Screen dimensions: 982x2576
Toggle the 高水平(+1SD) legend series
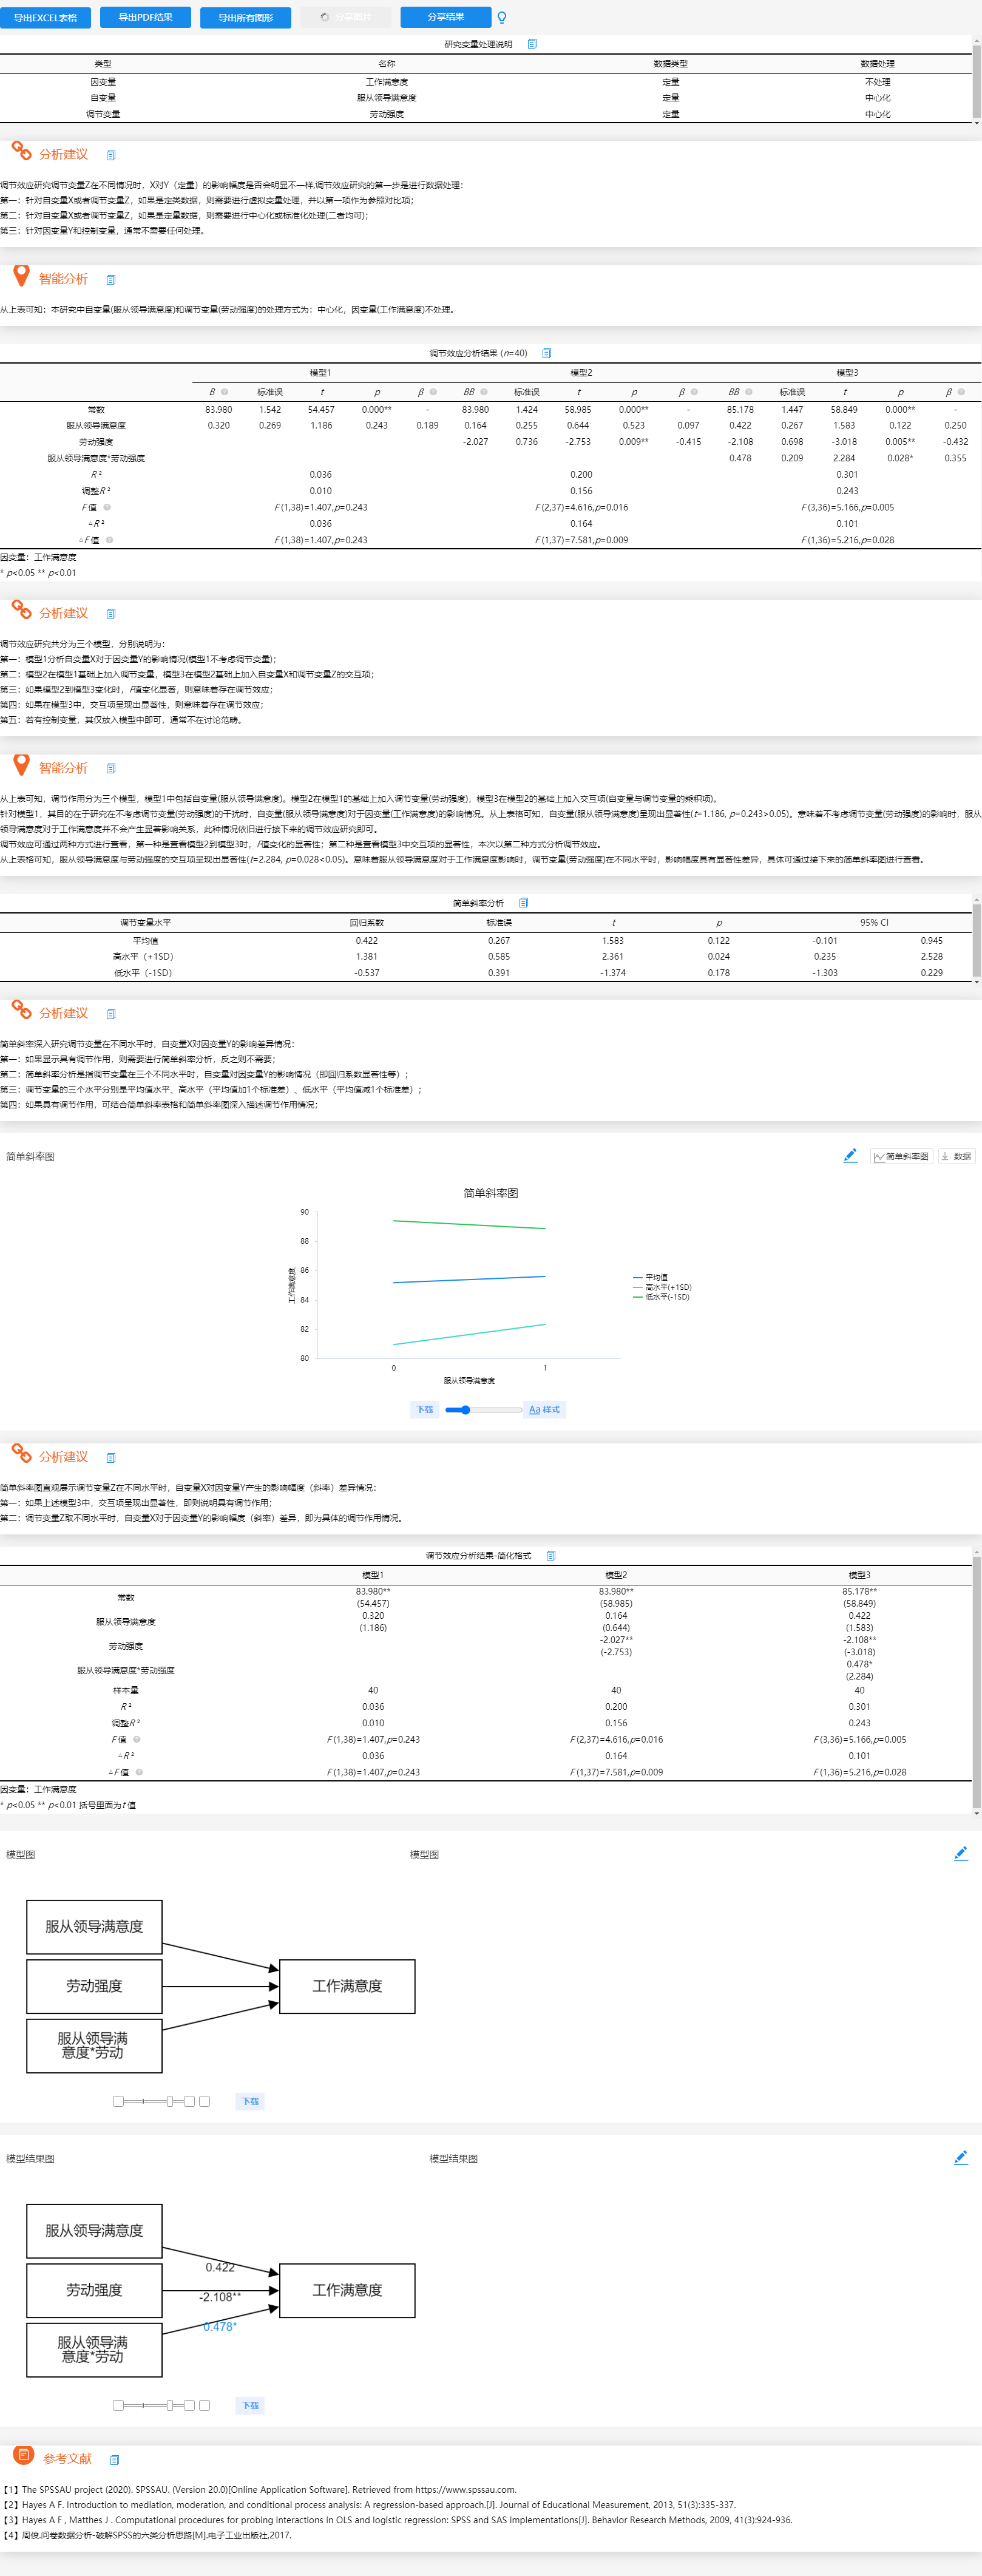[x=662, y=1287]
